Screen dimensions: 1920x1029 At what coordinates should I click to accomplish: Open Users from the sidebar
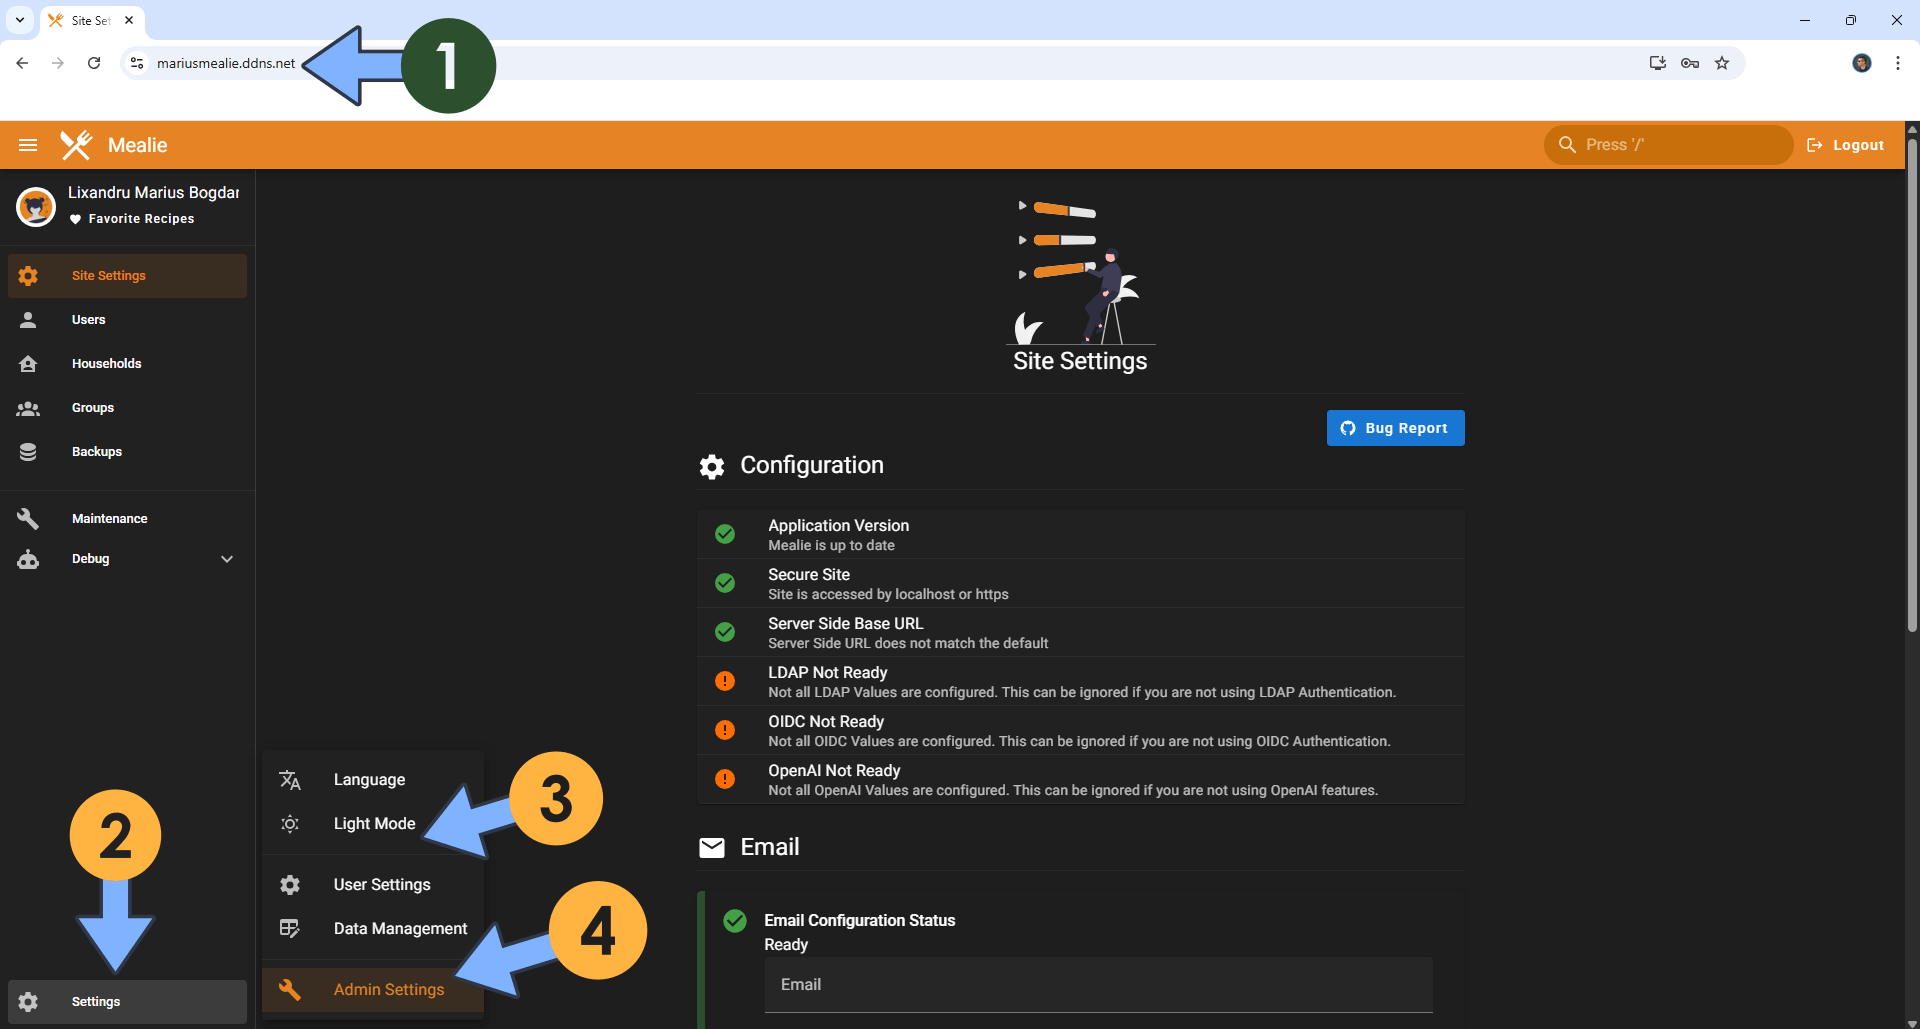coord(88,320)
